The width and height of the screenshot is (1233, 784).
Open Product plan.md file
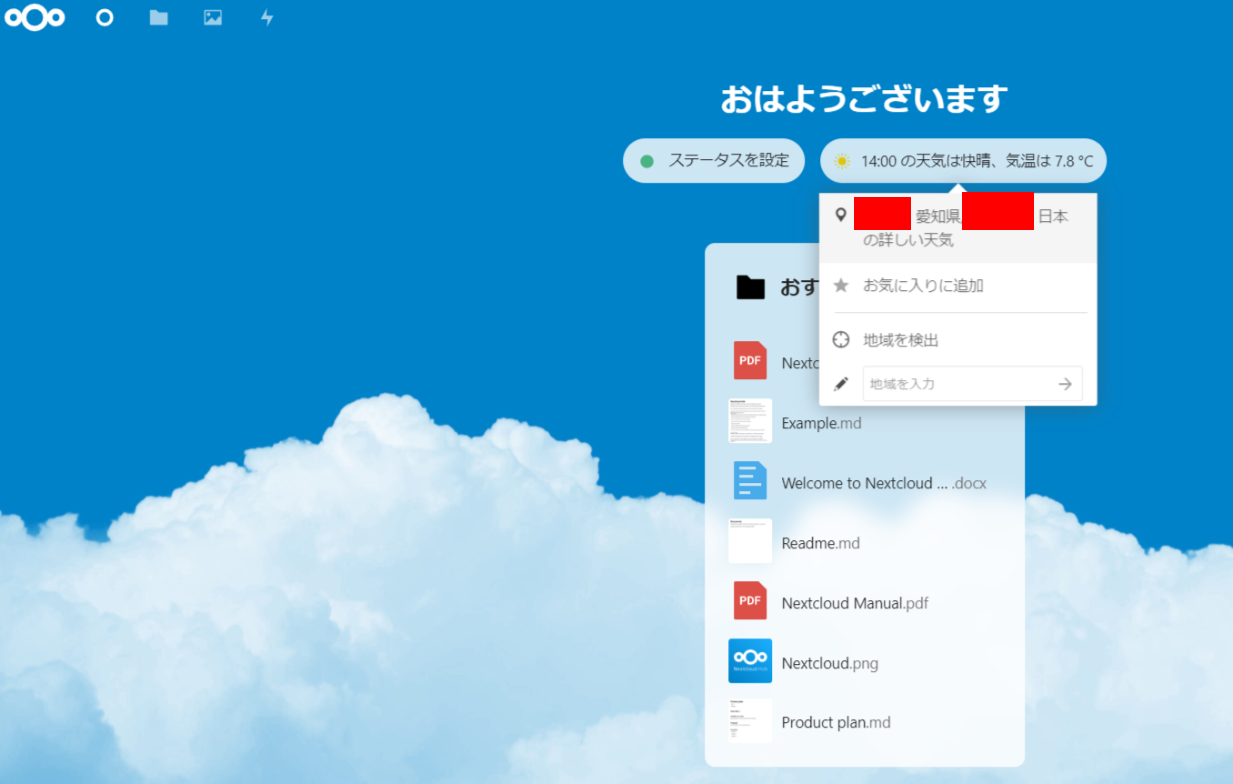coord(865,723)
